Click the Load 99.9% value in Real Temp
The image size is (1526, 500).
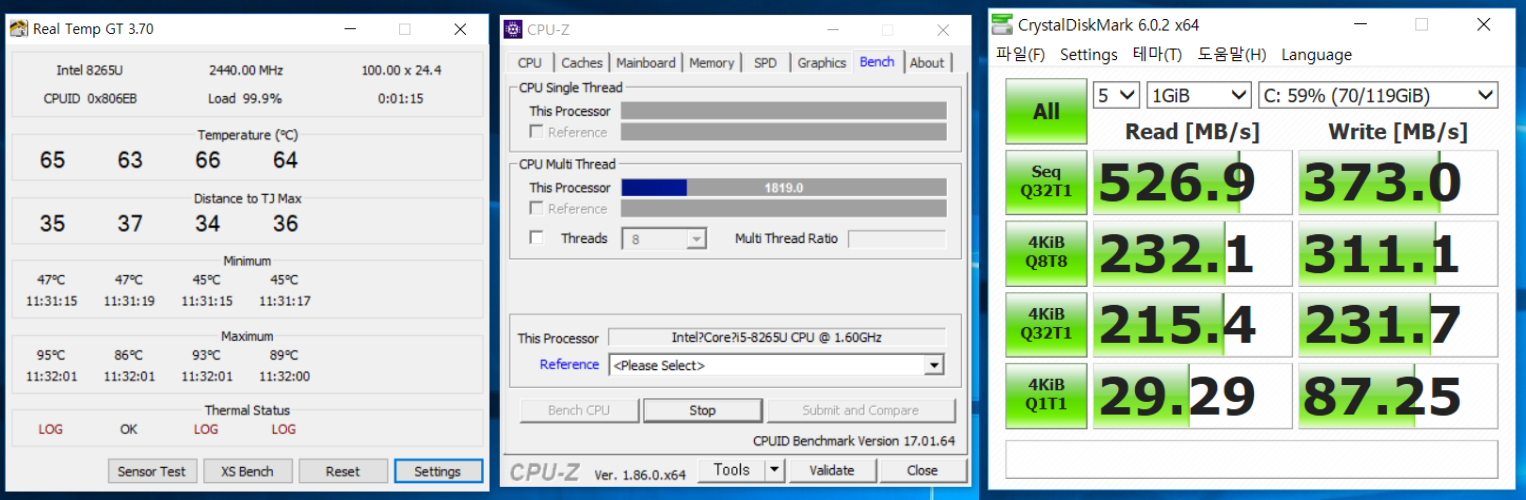[245, 98]
